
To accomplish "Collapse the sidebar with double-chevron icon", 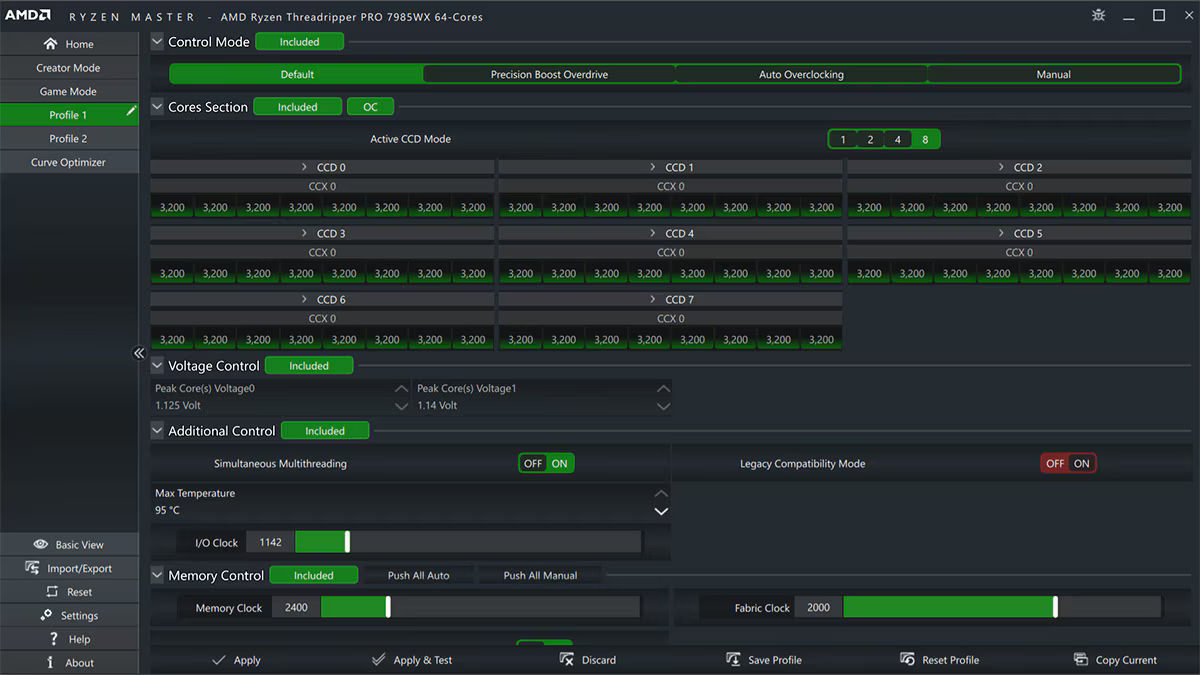I will [139, 353].
